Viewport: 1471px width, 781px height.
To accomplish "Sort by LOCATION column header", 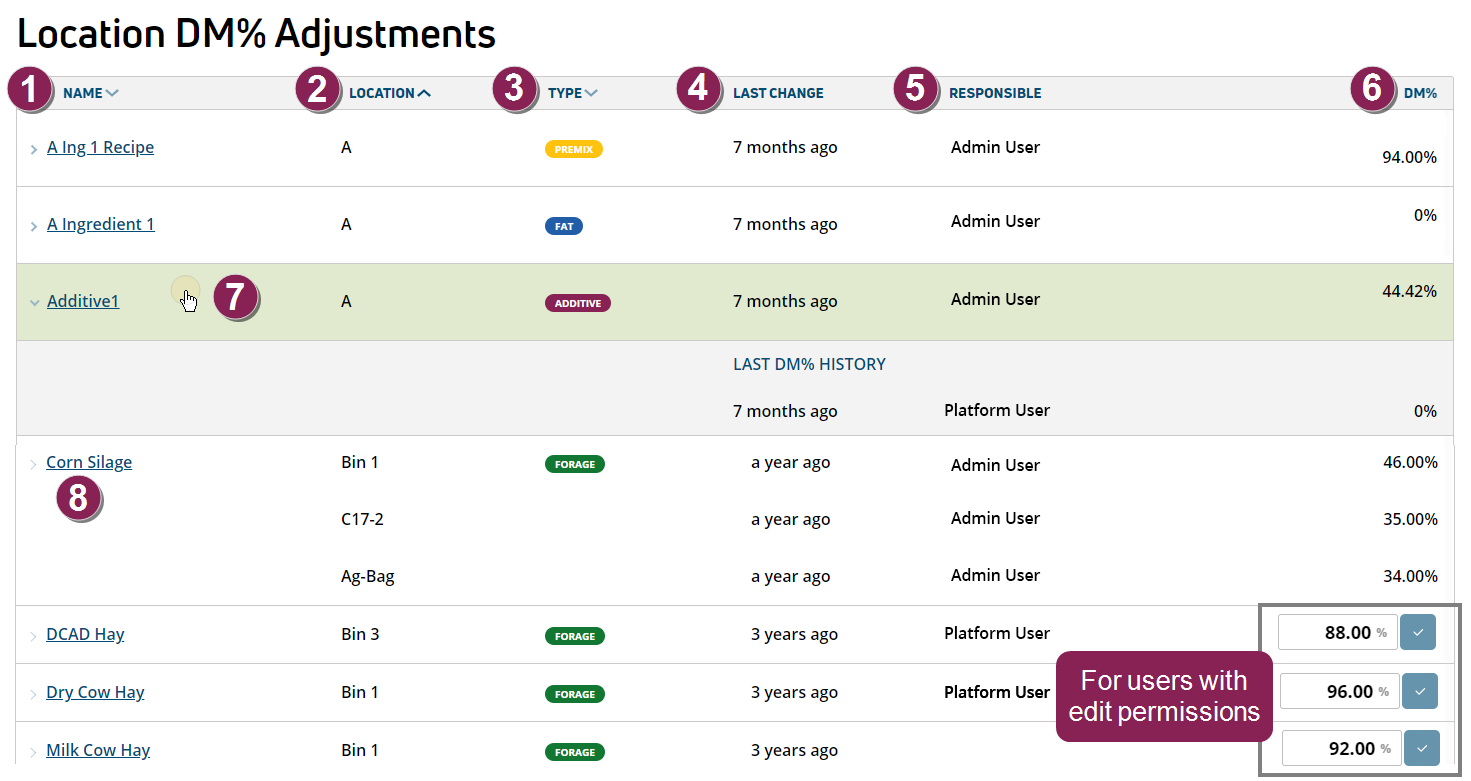I will (389, 93).
